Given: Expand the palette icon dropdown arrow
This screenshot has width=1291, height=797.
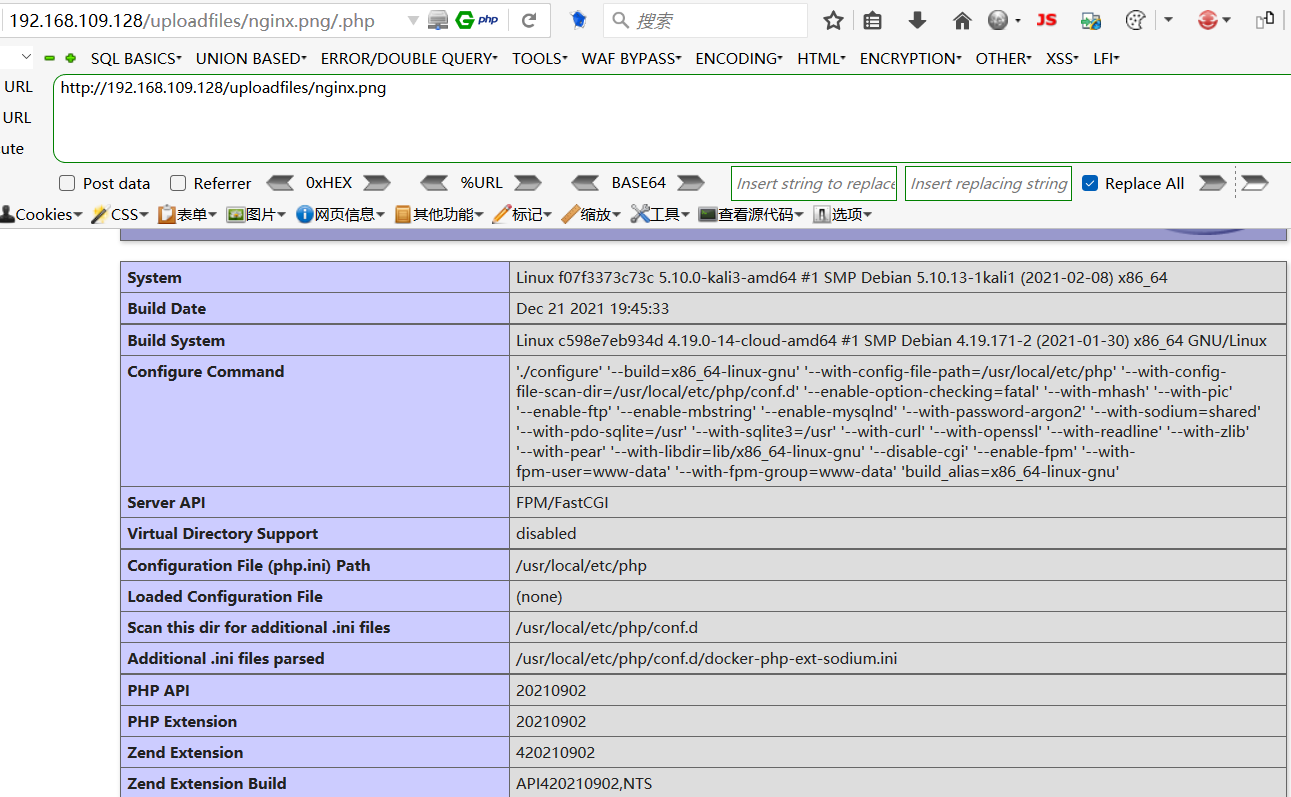Looking at the screenshot, I should [1168, 20].
